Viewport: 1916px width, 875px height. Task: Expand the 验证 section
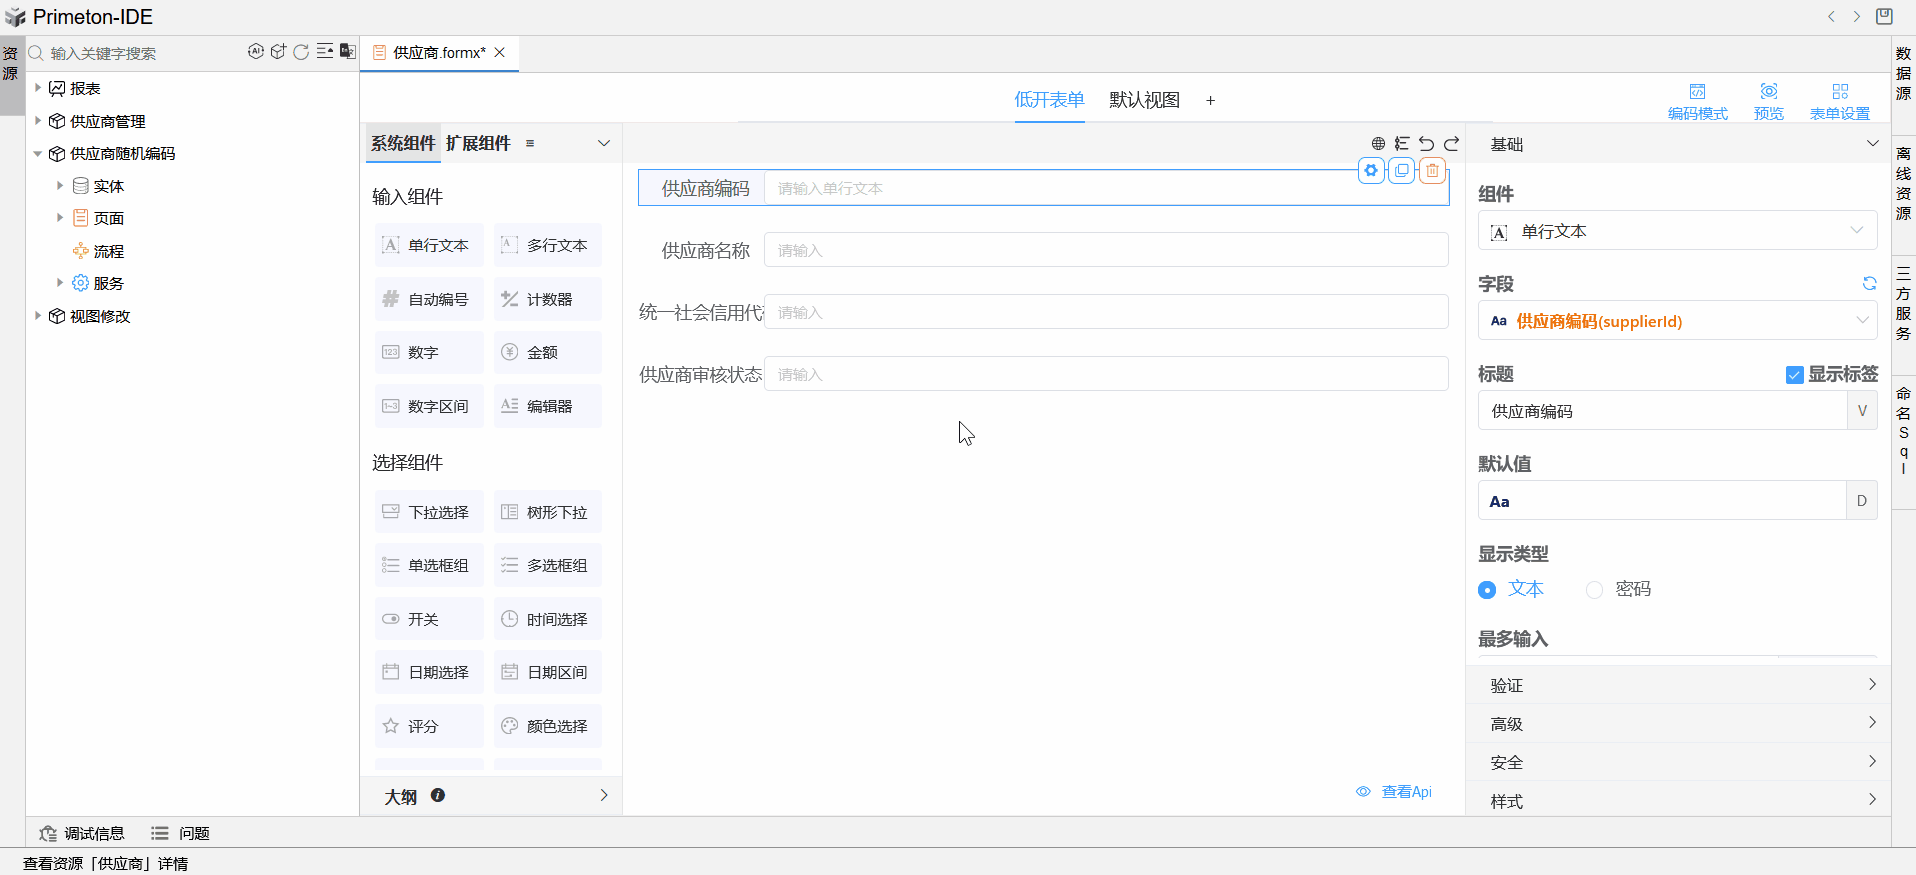click(1677, 685)
